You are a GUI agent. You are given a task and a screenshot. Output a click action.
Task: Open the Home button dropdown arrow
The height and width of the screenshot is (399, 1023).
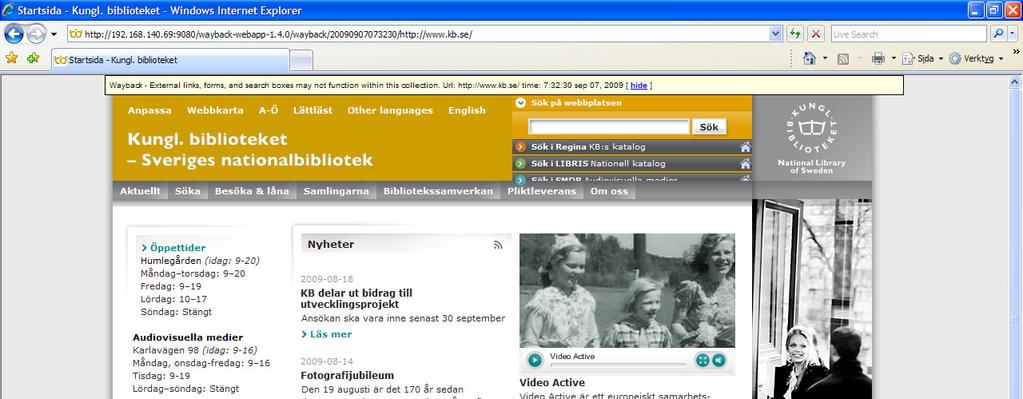[825, 59]
